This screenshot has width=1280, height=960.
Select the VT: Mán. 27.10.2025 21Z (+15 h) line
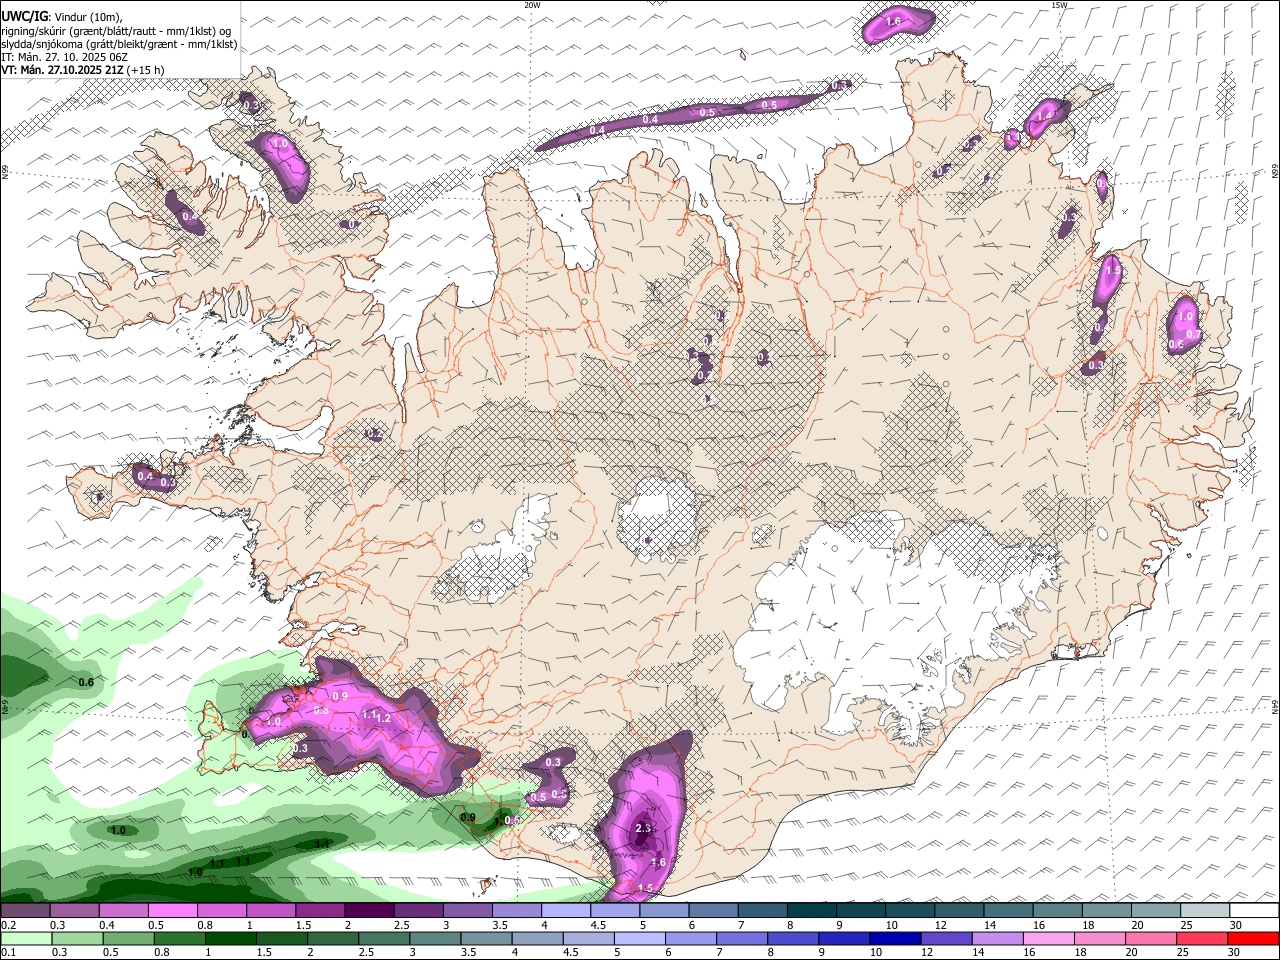pyautogui.click(x=82, y=70)
